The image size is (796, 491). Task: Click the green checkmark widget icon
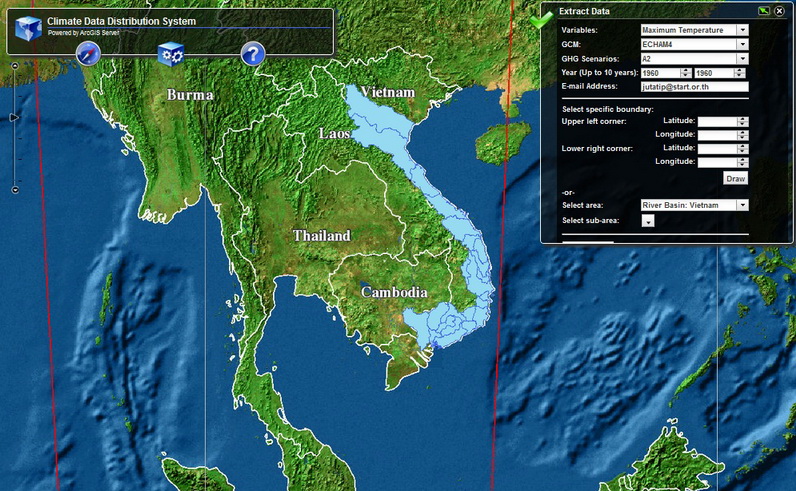[x=542, y=17]
